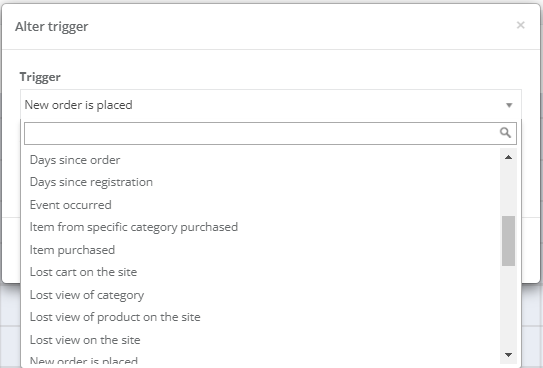Choose 'Lost view of product on the site'
Image resolution: width=543 pixels, height=368 pixels.
click(x=262, y=317)
